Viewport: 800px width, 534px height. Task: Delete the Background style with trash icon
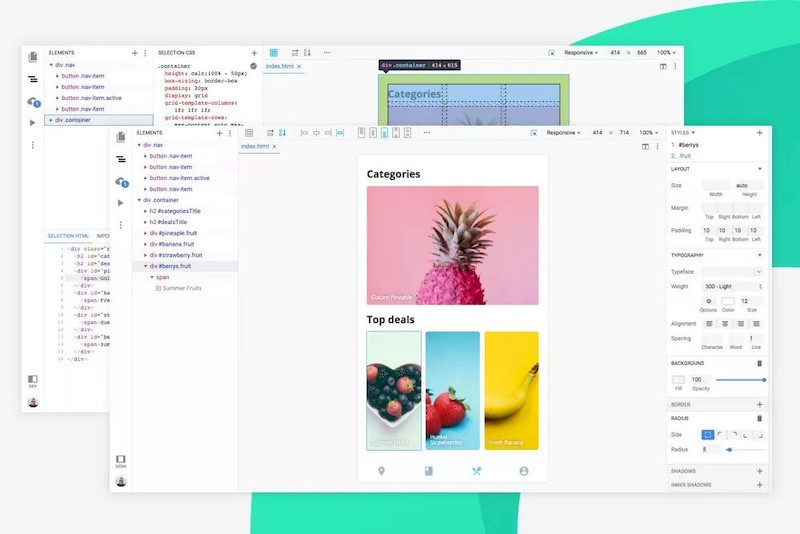point(759,363)
